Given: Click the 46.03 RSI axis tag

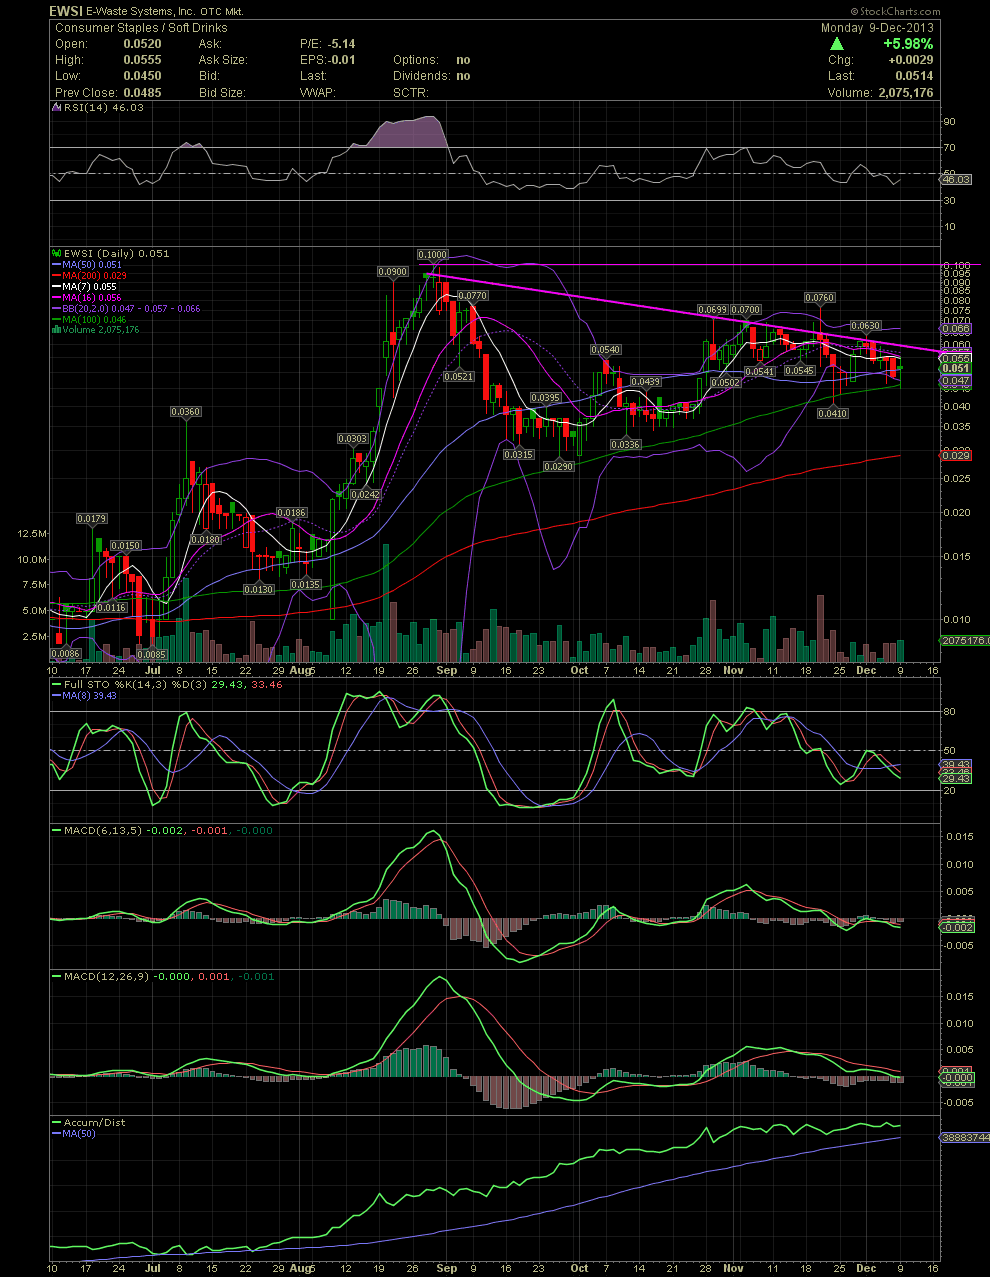Looking at the screenshot, I should pos(956,179).
